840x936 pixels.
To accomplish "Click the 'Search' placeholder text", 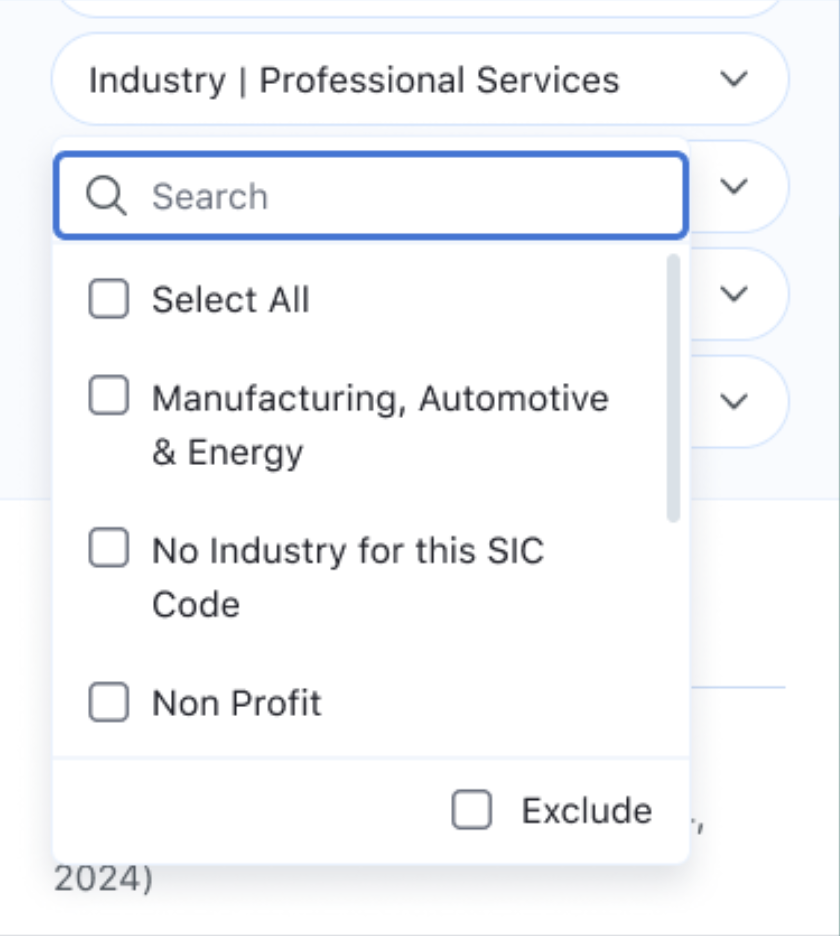I will tap(210, 197).
